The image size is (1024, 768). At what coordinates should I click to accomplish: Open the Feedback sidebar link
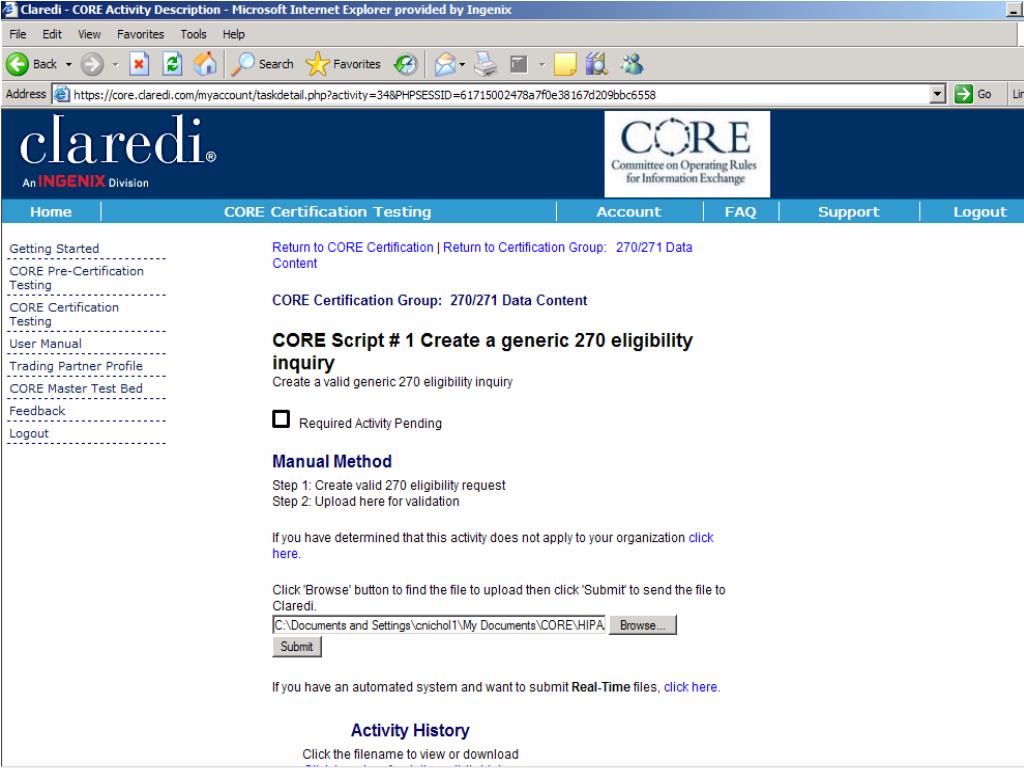pos(37,411)
